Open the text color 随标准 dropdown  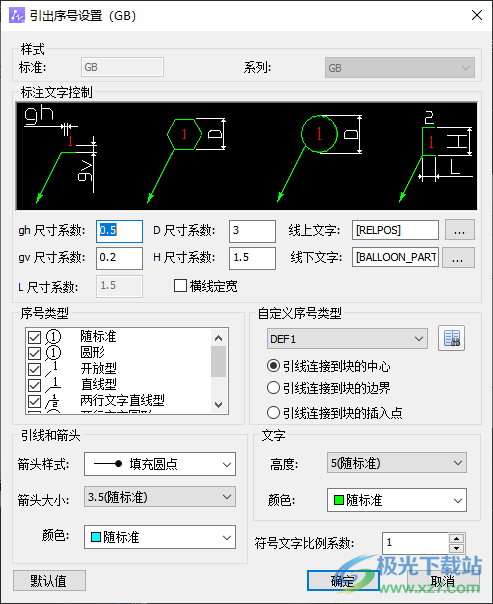pos(397,500)
